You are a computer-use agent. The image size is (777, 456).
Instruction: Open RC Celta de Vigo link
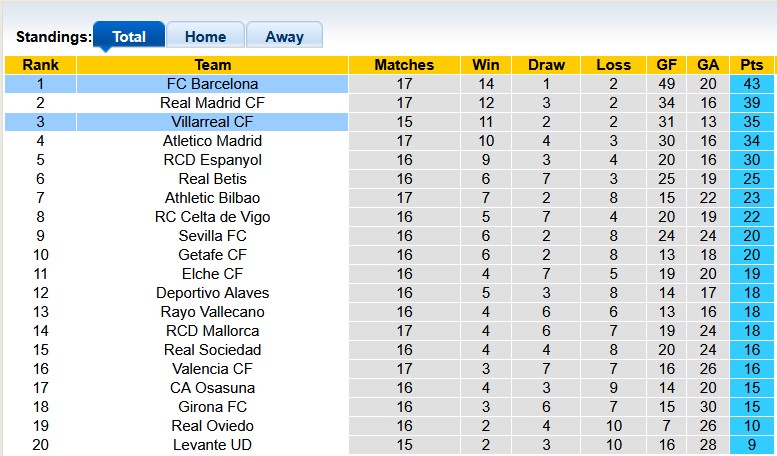(x=212, y=217)
